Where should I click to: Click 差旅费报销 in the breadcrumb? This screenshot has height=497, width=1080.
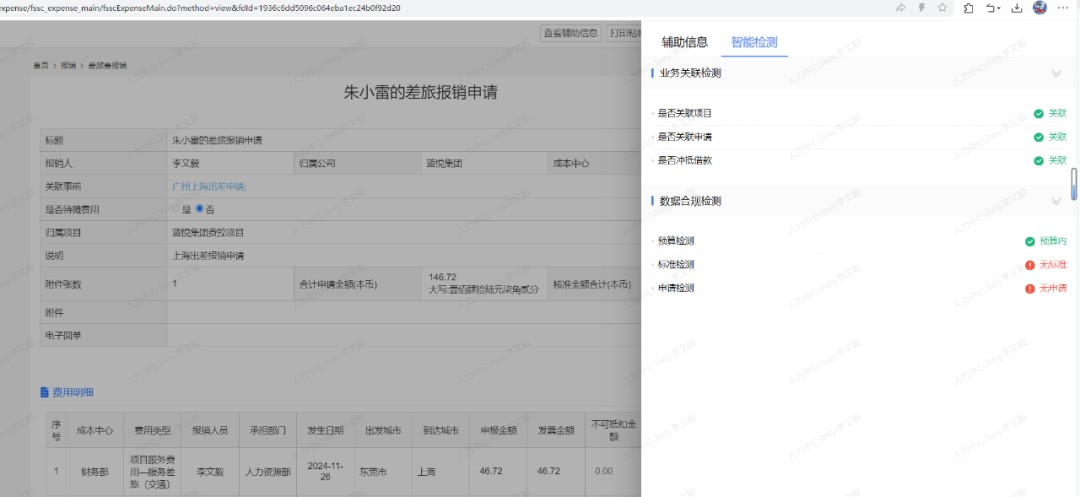[107, 66]
